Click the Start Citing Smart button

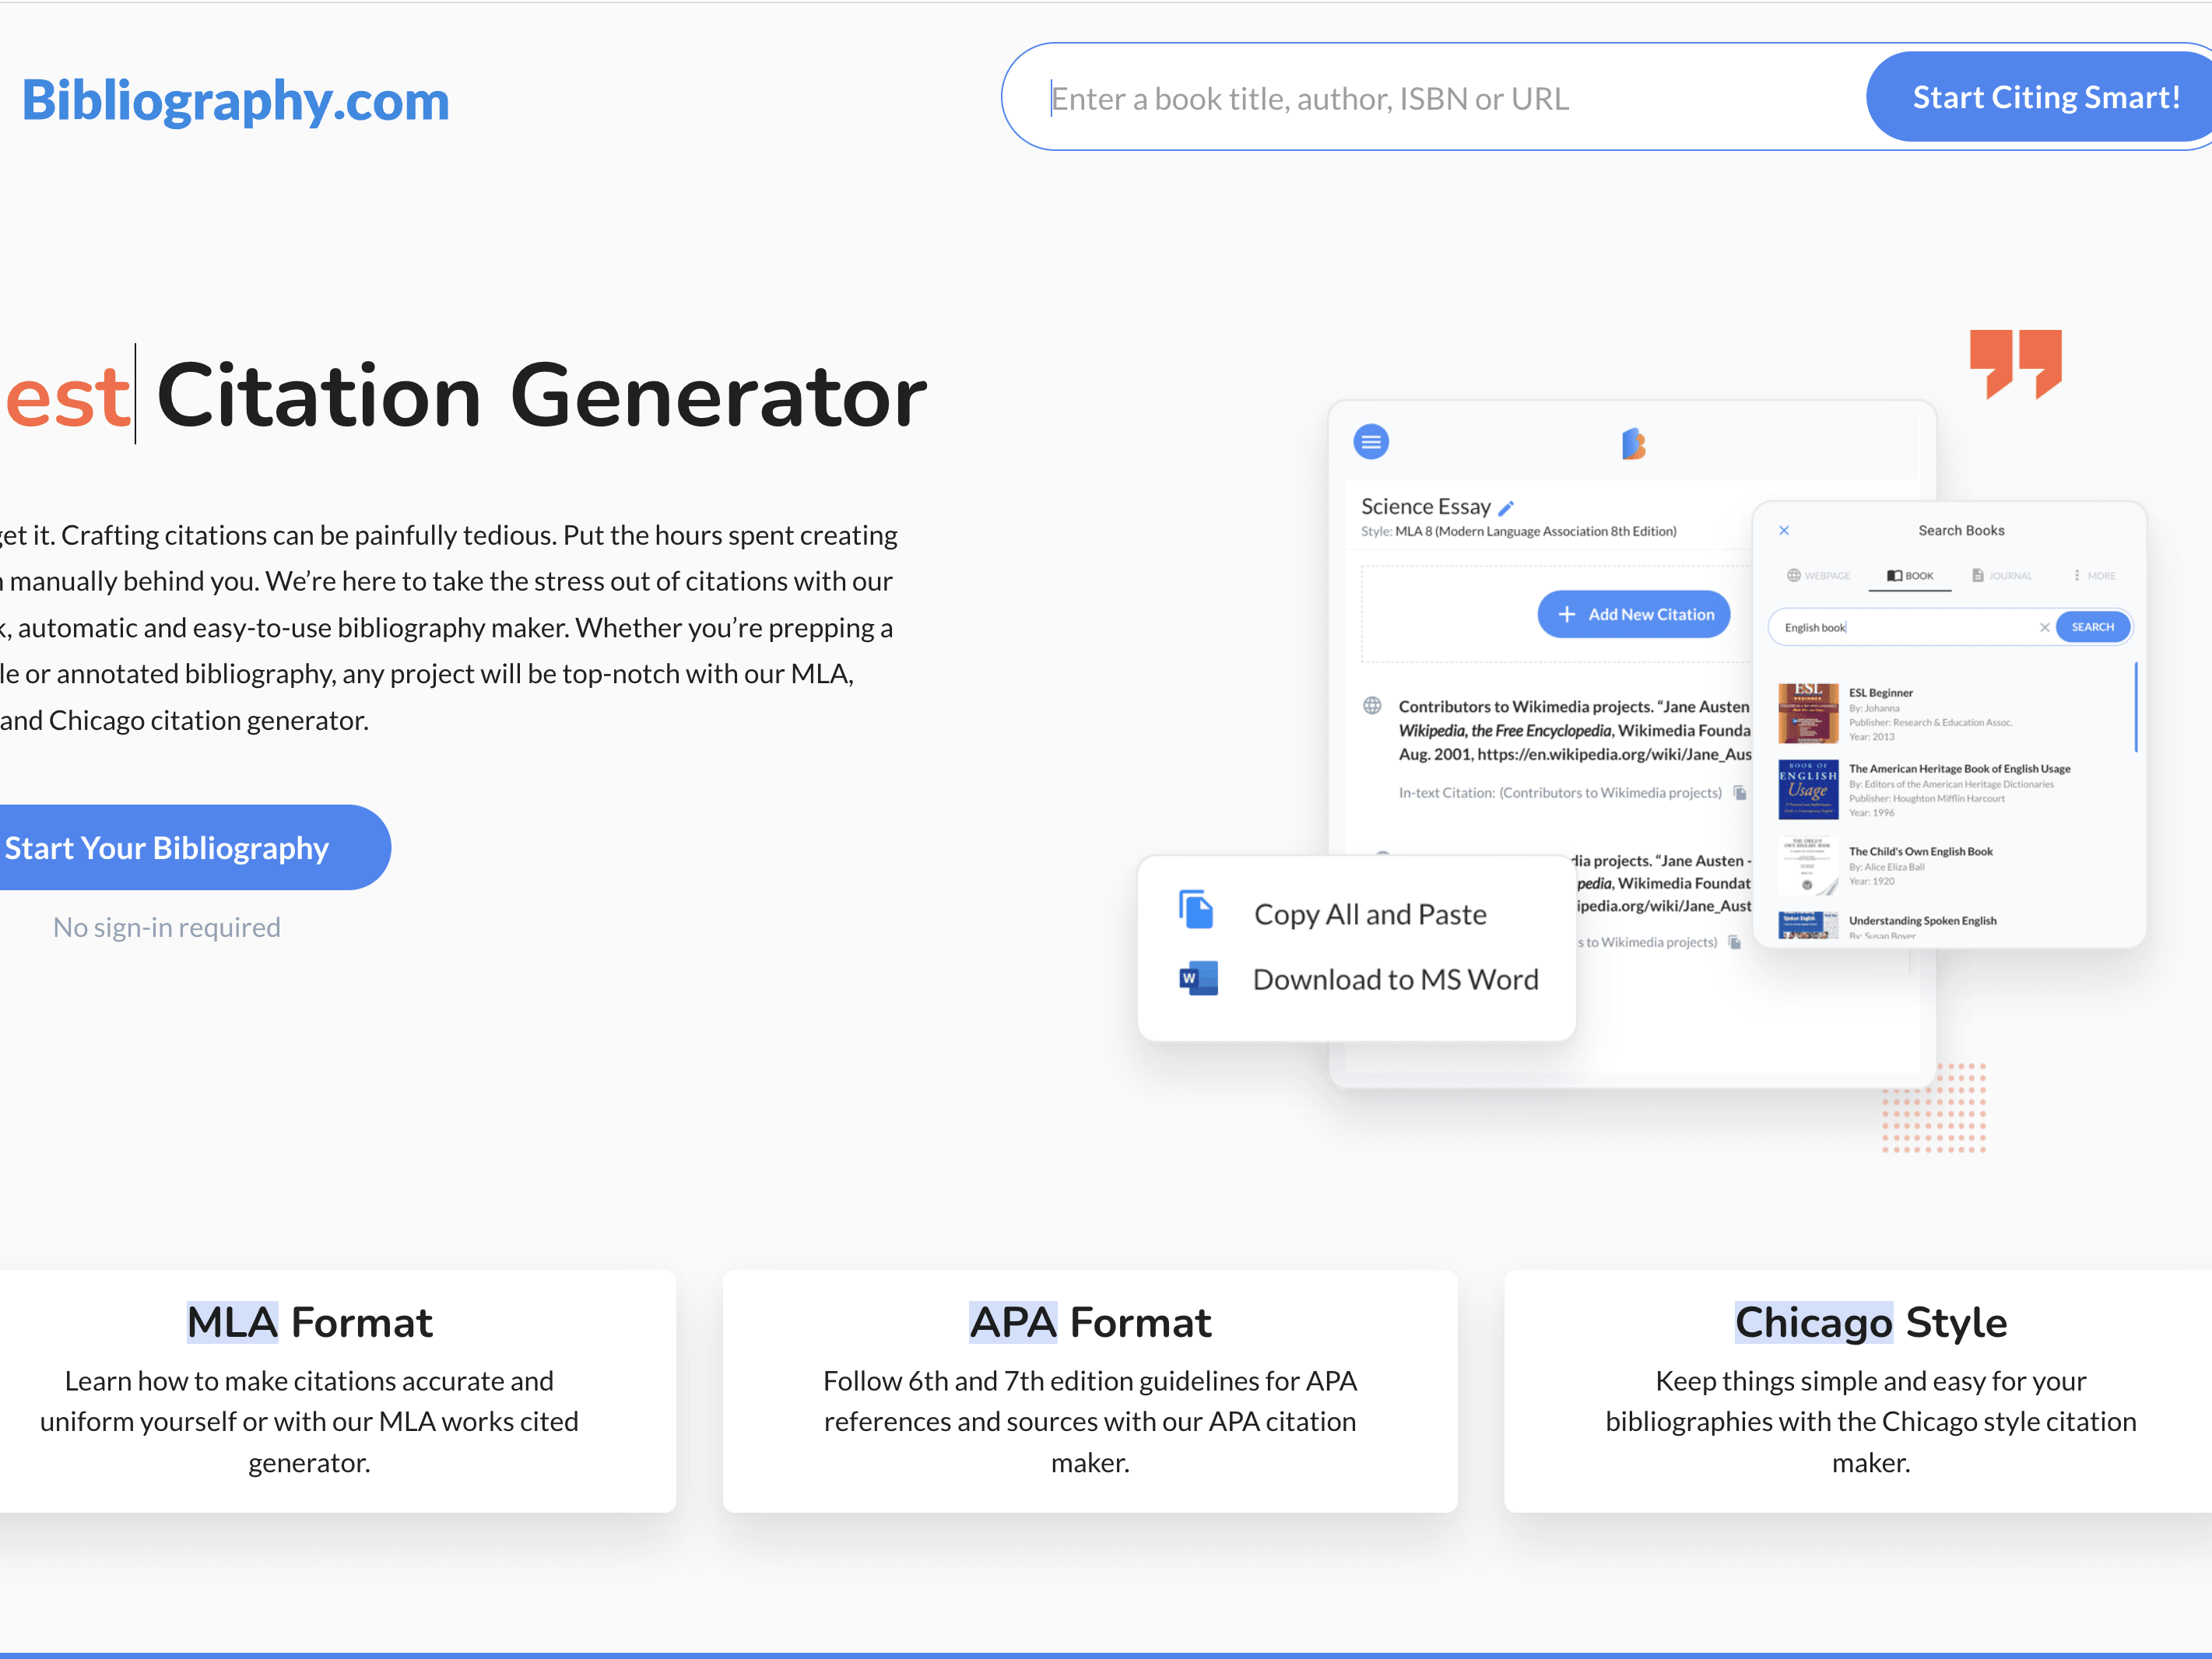pos(2050,97)
